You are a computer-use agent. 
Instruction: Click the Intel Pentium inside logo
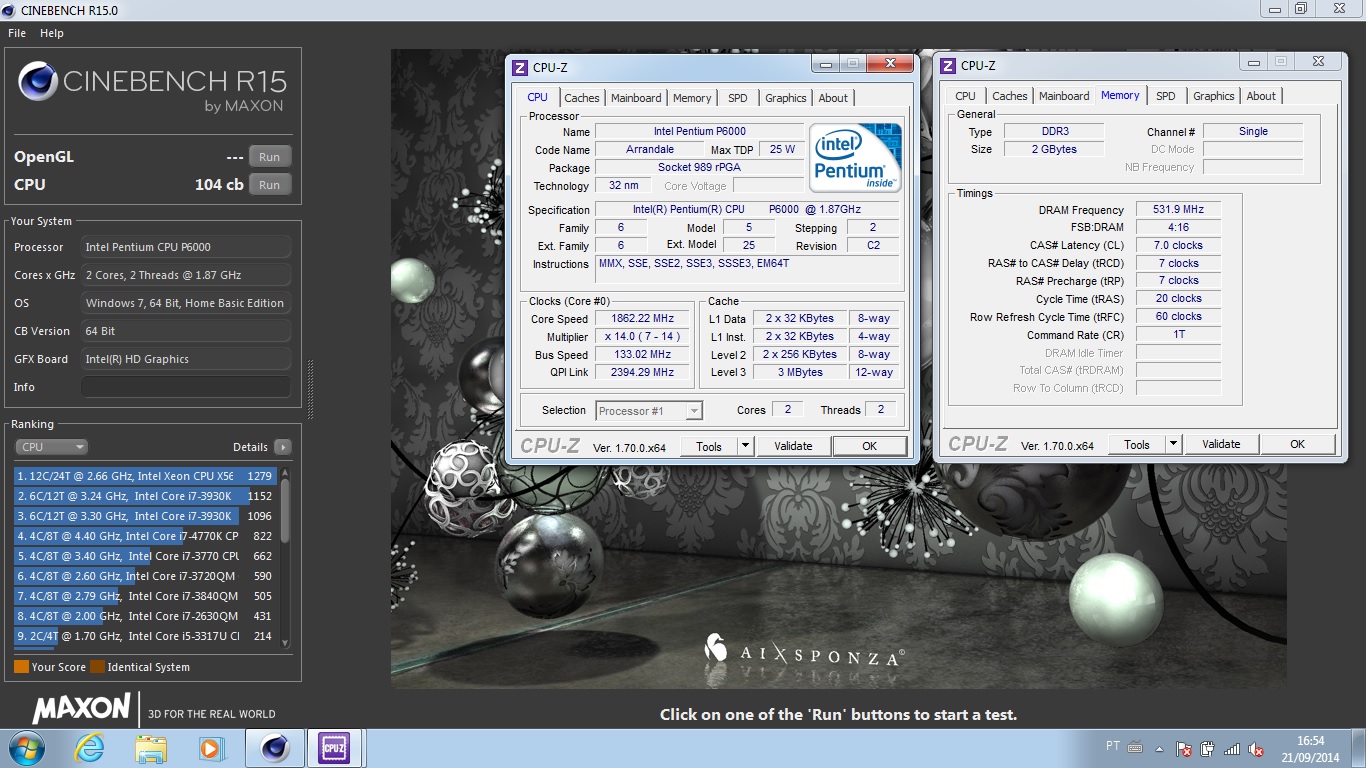click(855, 157)
